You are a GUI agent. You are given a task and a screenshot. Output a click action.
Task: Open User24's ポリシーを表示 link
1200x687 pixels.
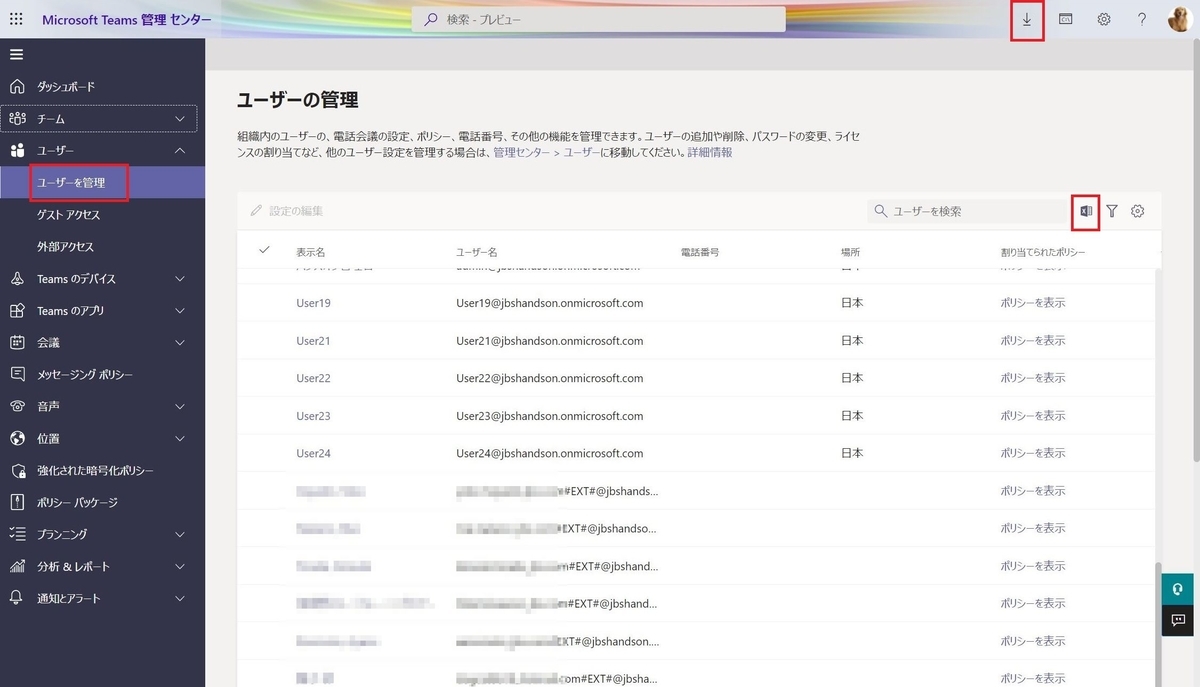point(1033,453)
